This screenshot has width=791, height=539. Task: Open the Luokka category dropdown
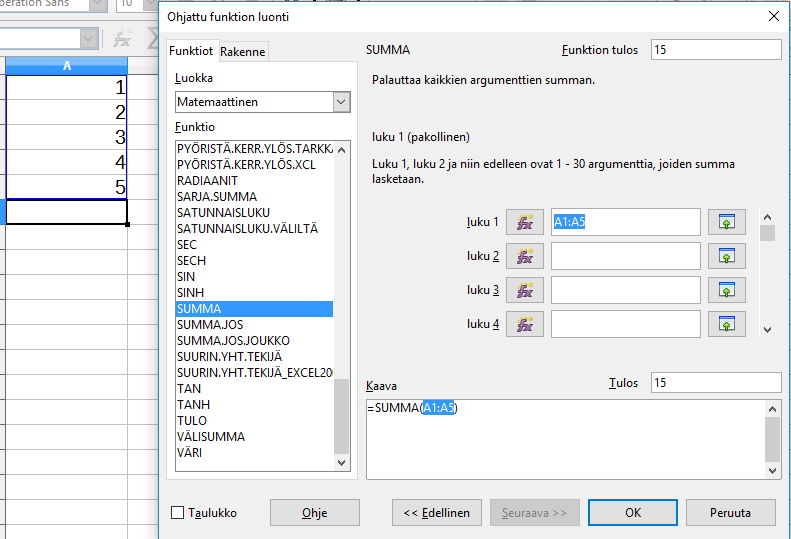coord(341,102)
